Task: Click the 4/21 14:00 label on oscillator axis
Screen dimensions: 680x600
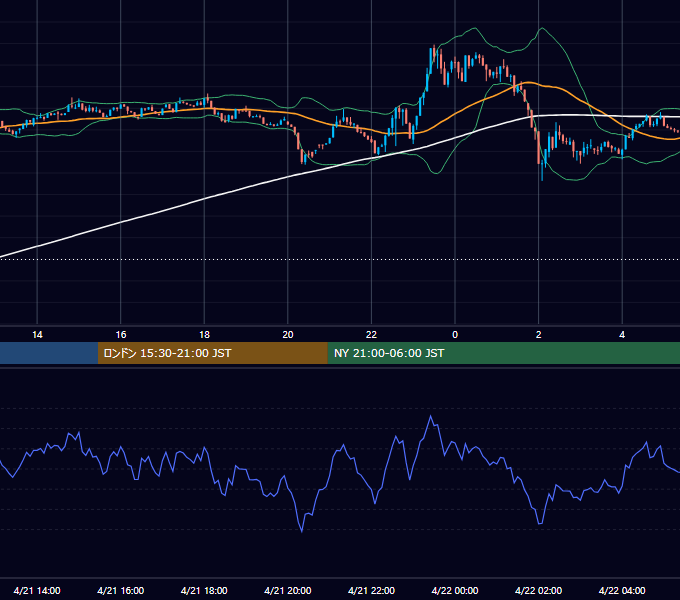Action: [x=37, y=590]
